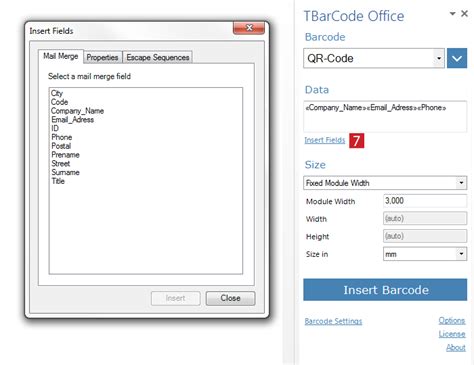Select the Surname mail merge field
Image resolution: width=474 pixels, height=365 pixels.
point(65,172)
